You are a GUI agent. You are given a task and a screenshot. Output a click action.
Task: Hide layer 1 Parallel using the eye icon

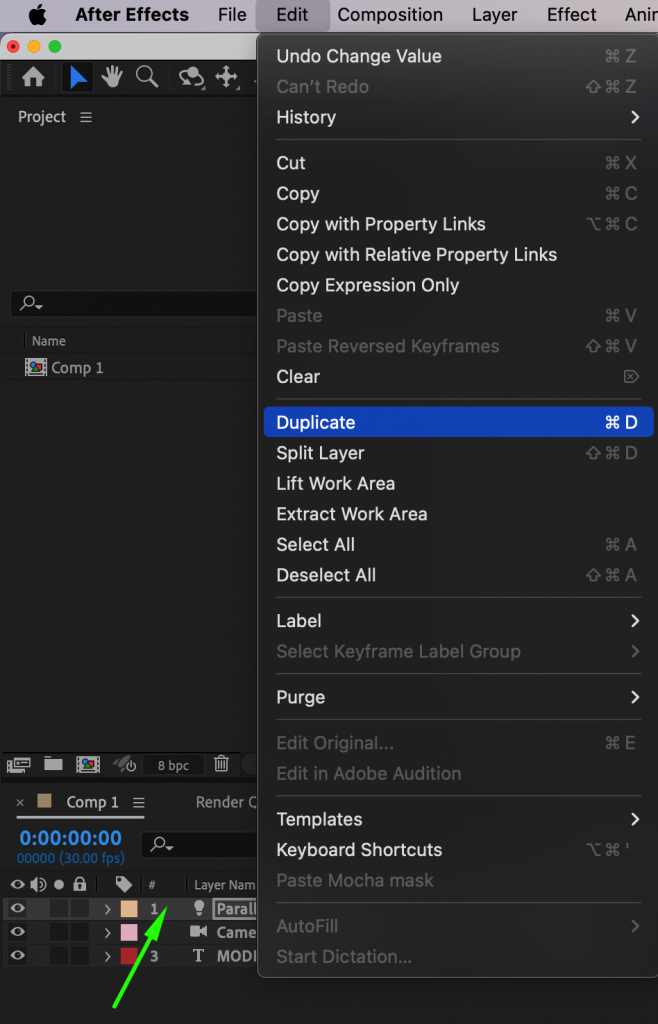[x=16, y=908]
